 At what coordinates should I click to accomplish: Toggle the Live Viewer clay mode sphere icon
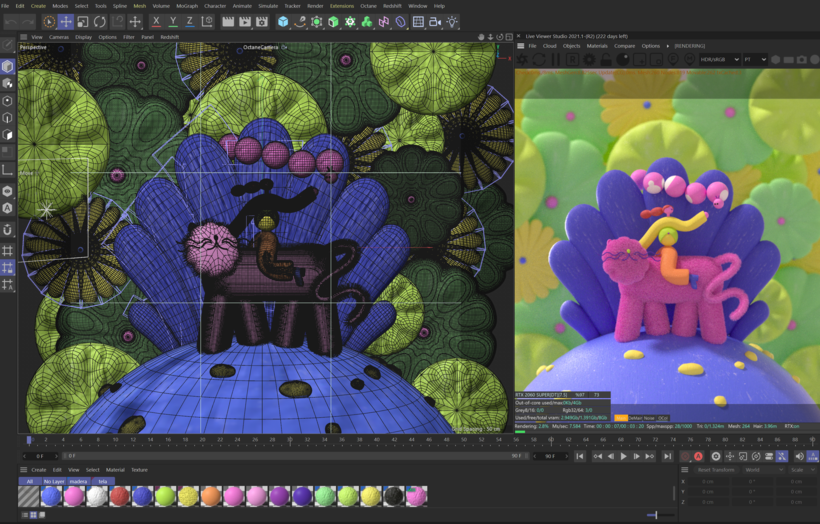(622, 60)
